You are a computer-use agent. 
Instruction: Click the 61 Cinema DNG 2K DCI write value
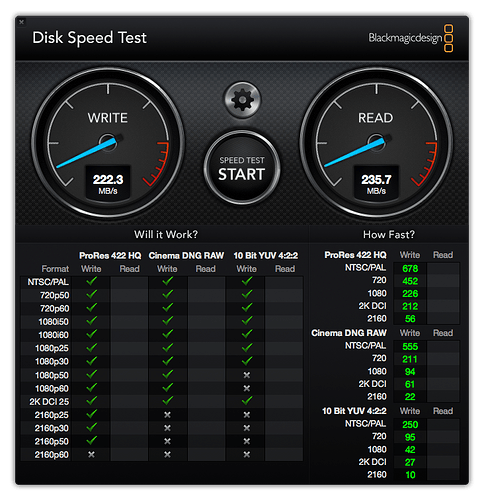pyautogui.click(x=410, y=384)
